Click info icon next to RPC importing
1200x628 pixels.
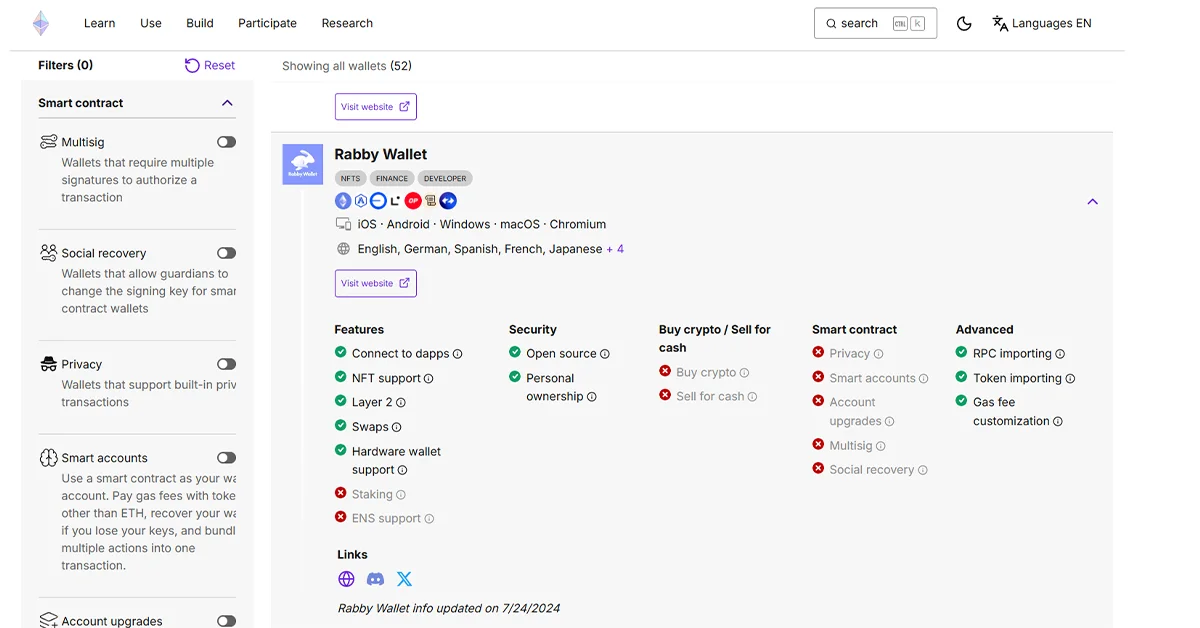pos(1060,354)
